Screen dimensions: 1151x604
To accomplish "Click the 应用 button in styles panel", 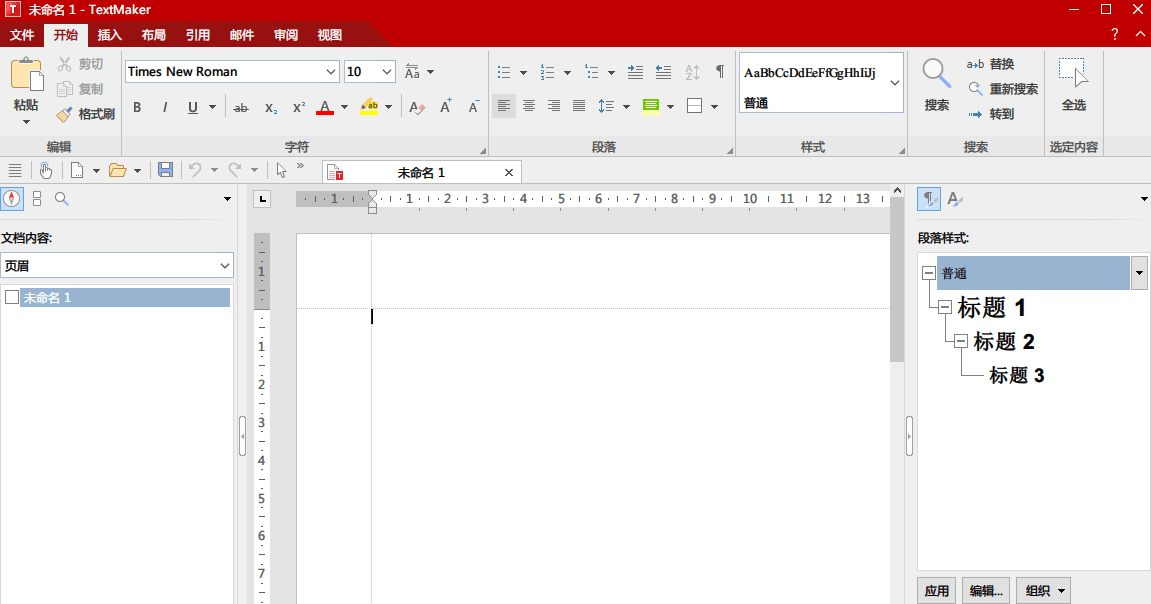I will (937, 590).
